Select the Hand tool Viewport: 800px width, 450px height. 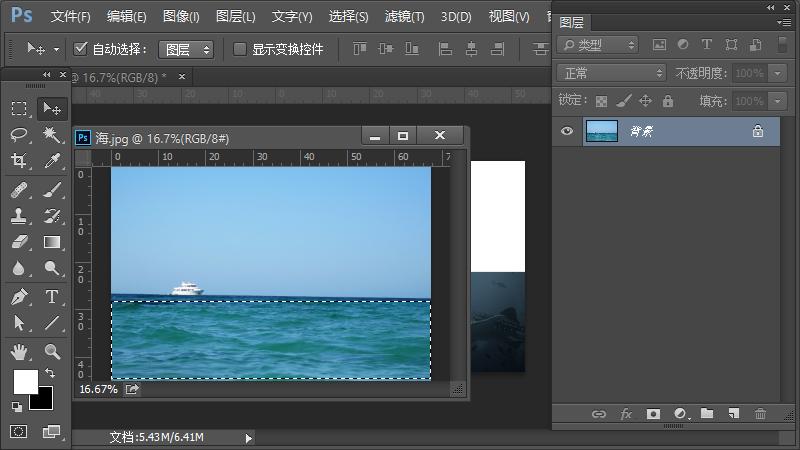pyautogui.click(x=19, y=352)
